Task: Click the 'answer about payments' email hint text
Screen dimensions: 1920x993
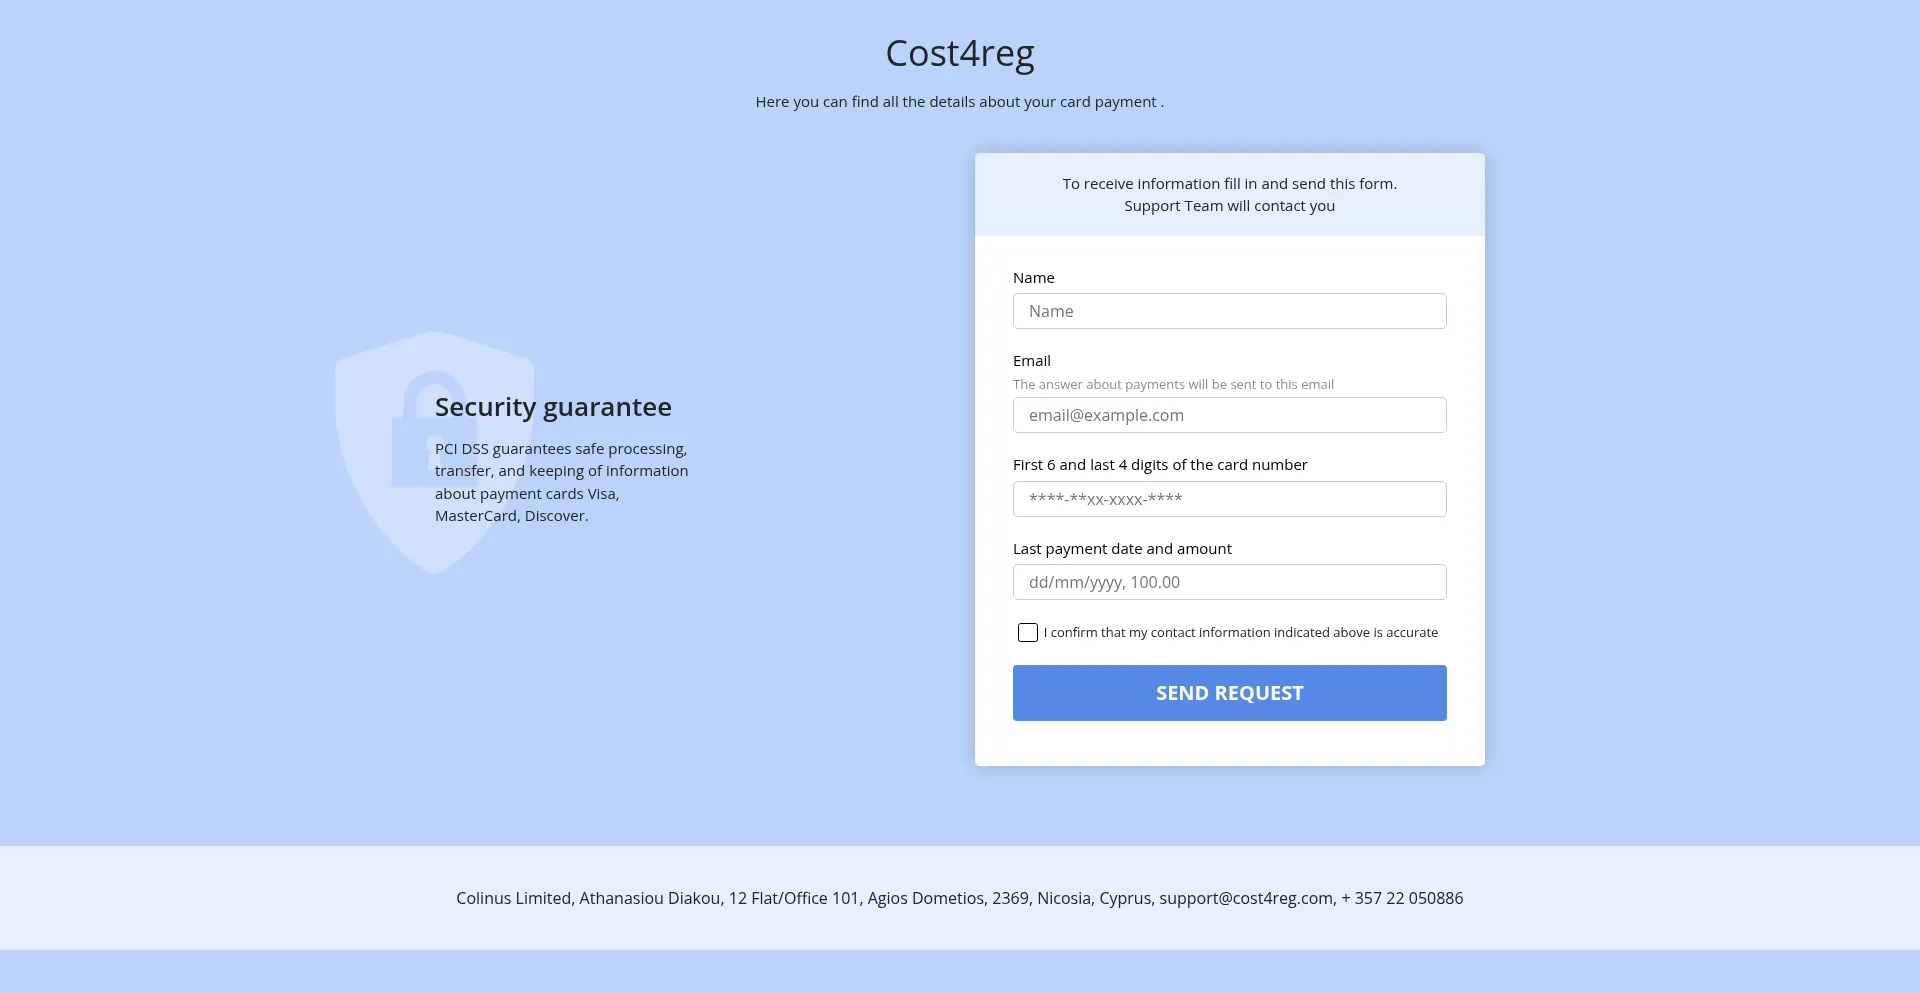Action: tap(1172, 384)
